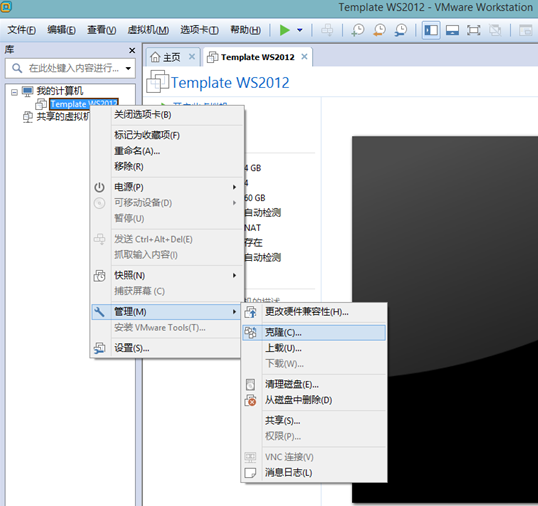538x506 pixels.
Task: Choose 共享(S)... from the submenu
Action: pyautogui.click(x=314, y=421)
